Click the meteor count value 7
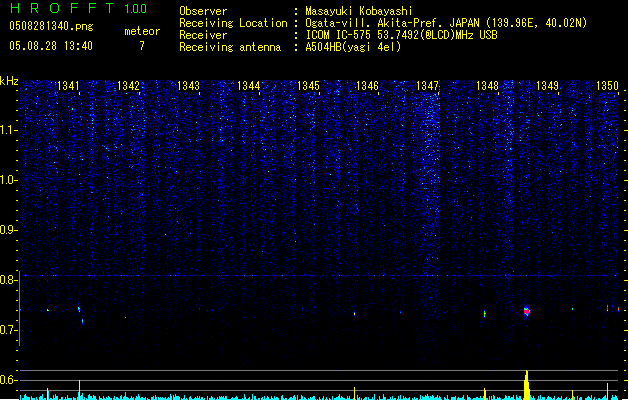The width and height of the screenshot is (629, 400). point(142,46)
